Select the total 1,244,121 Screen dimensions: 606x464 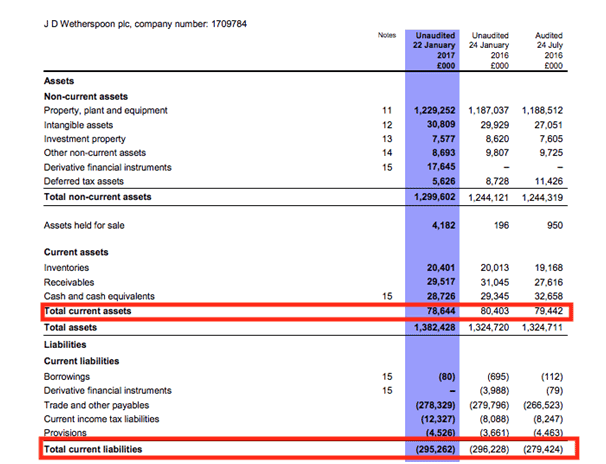[x=489, y=198]
